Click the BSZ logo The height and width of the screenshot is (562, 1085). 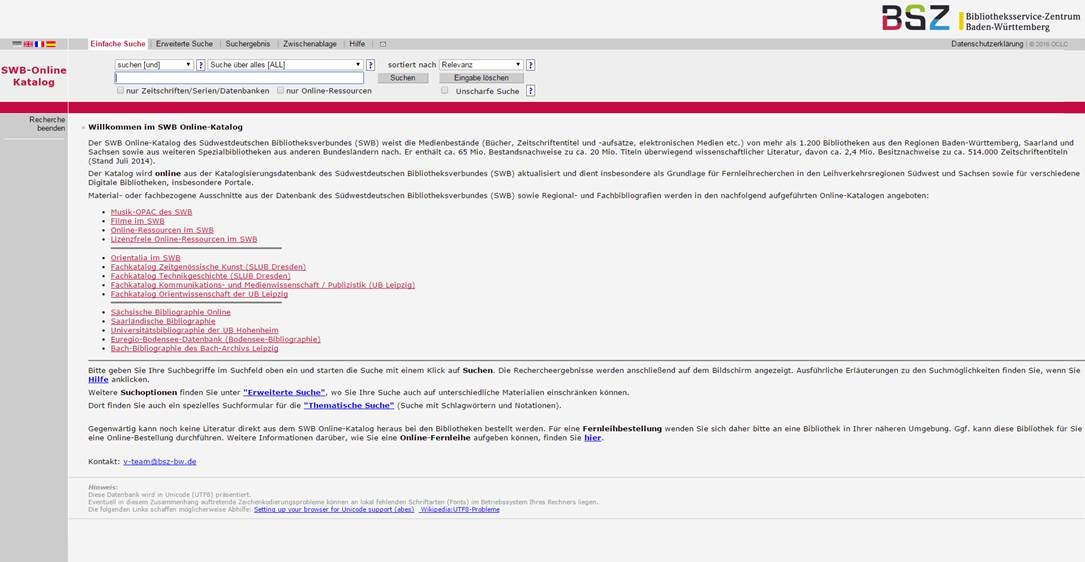coord(981,19)
